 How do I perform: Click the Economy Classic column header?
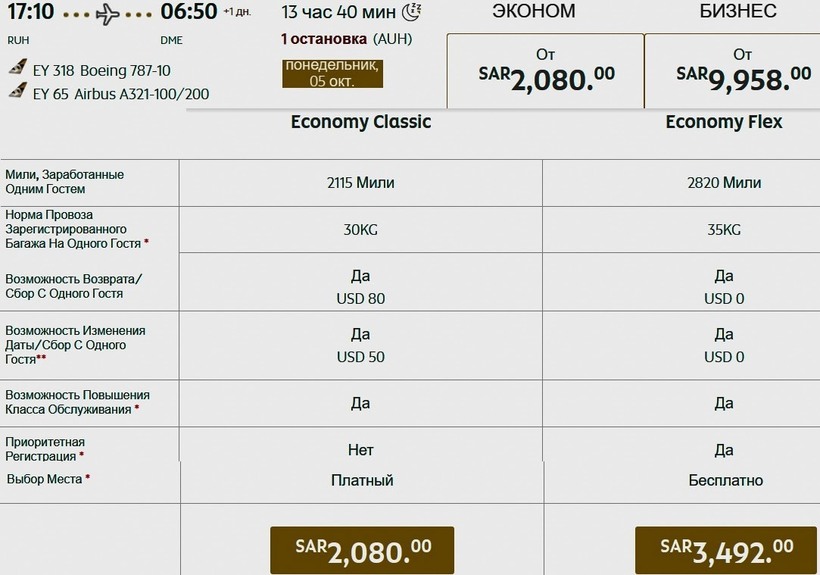pyautogui.click(x=361, y=122)
